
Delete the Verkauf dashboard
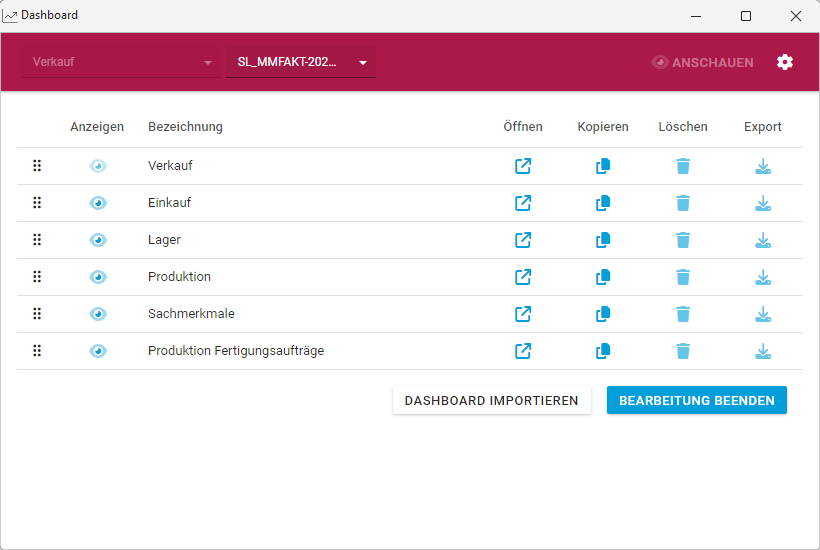[683, 166]
